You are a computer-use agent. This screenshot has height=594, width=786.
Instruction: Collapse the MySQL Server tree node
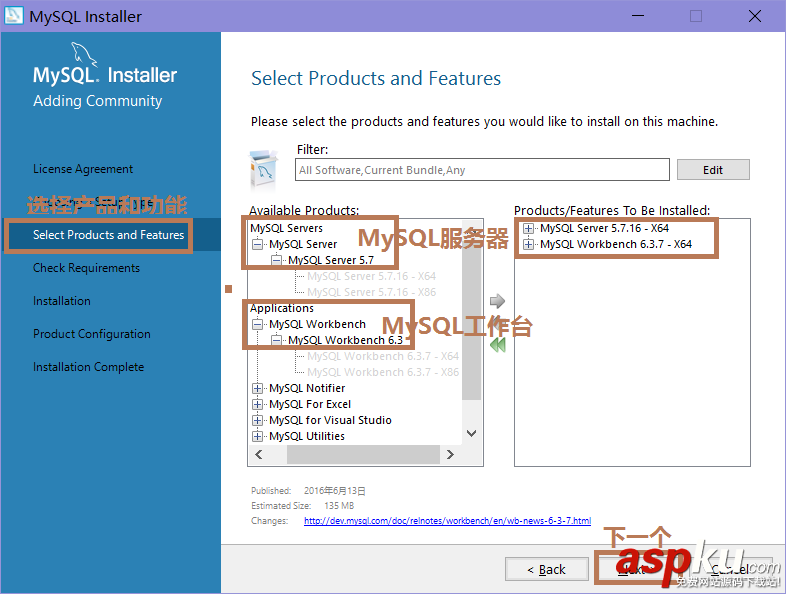pyautogui.click(x=257, y=244)
